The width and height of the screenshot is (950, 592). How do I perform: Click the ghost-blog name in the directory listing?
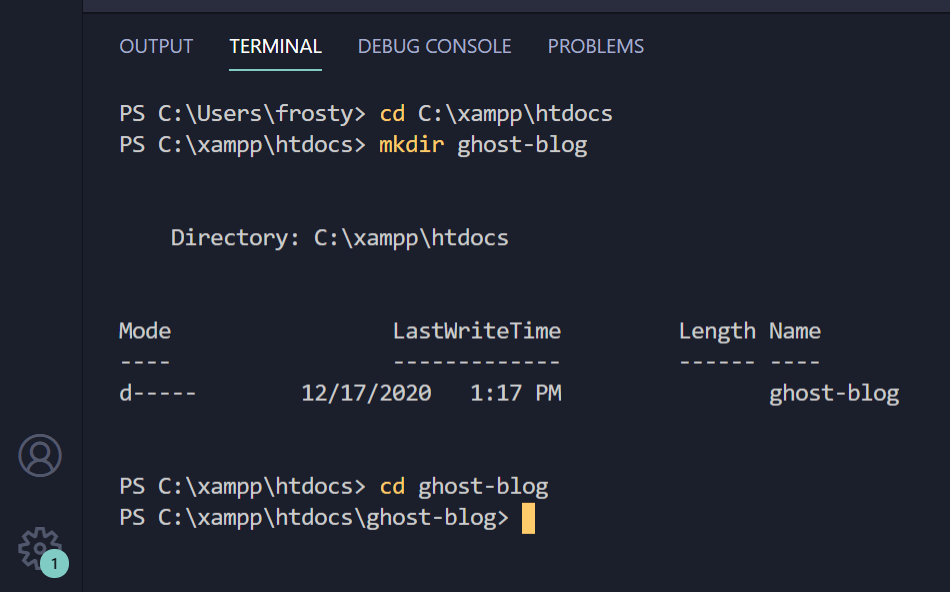tap(834, 392)
